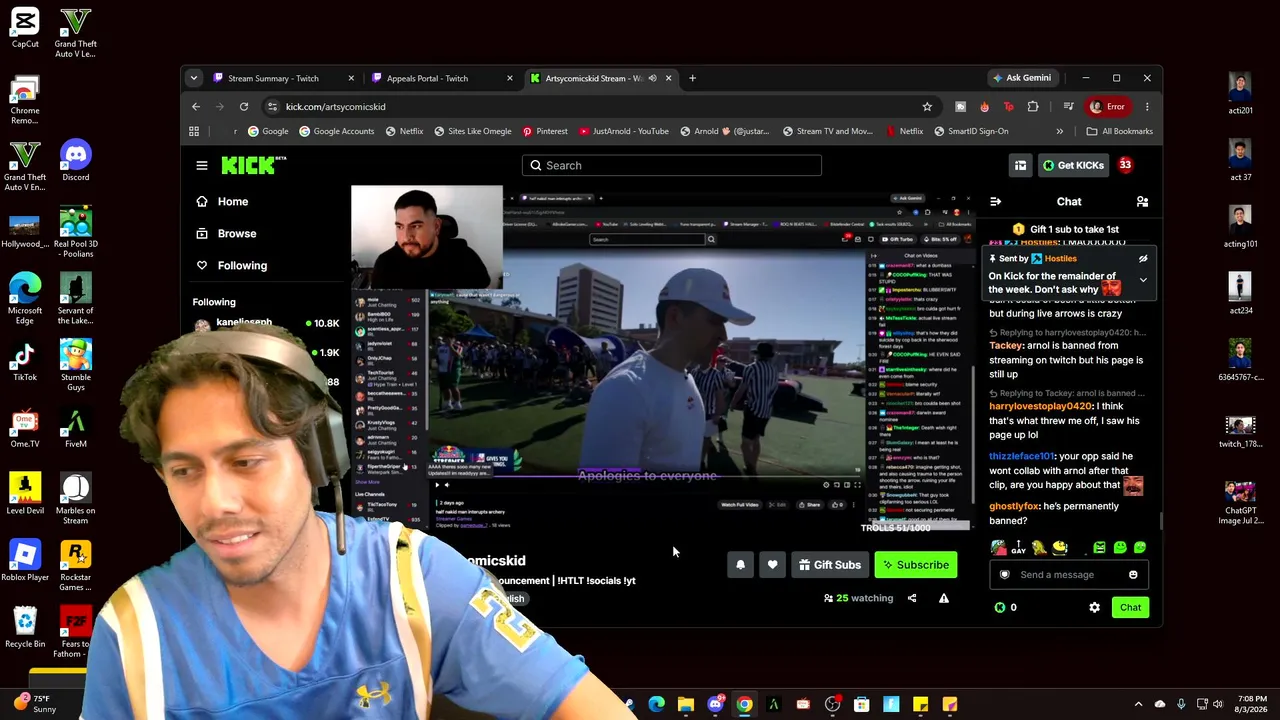This screenshot has width=1280, height=720.
Task: Open the Sites Like Omegle bookmark
Action: (x=472, y=131)
